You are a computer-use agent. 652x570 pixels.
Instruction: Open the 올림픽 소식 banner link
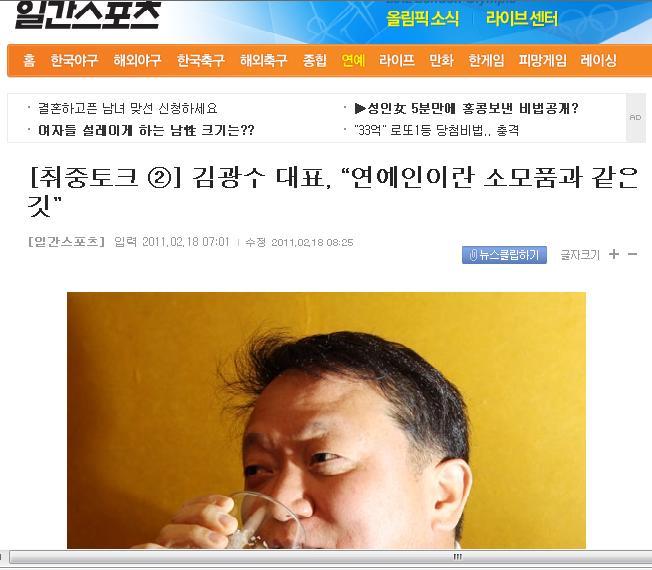click(x=422, y=18)
